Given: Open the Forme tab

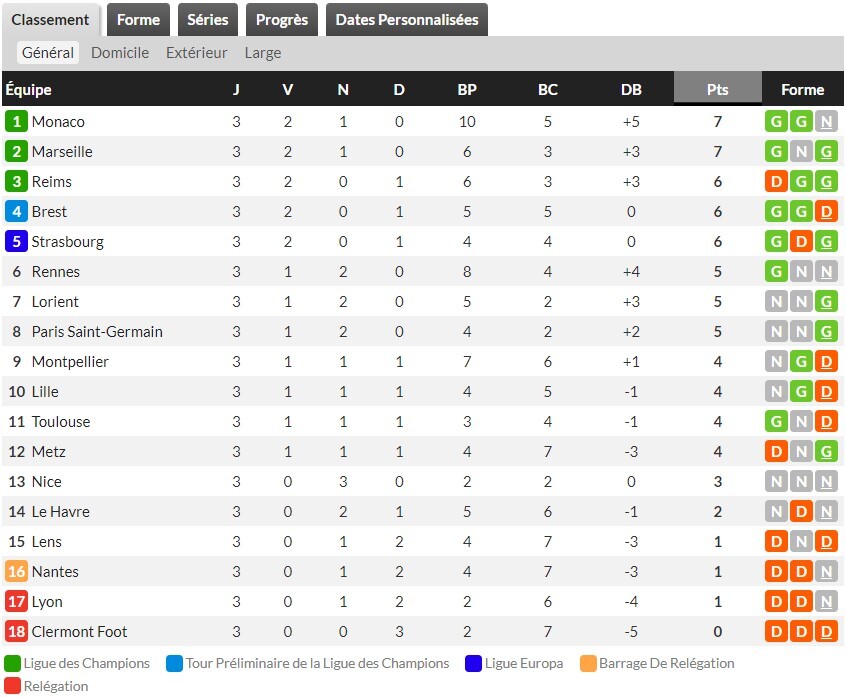Looking at the screenshot, I should pyautogui.click(x=138, y=20).
